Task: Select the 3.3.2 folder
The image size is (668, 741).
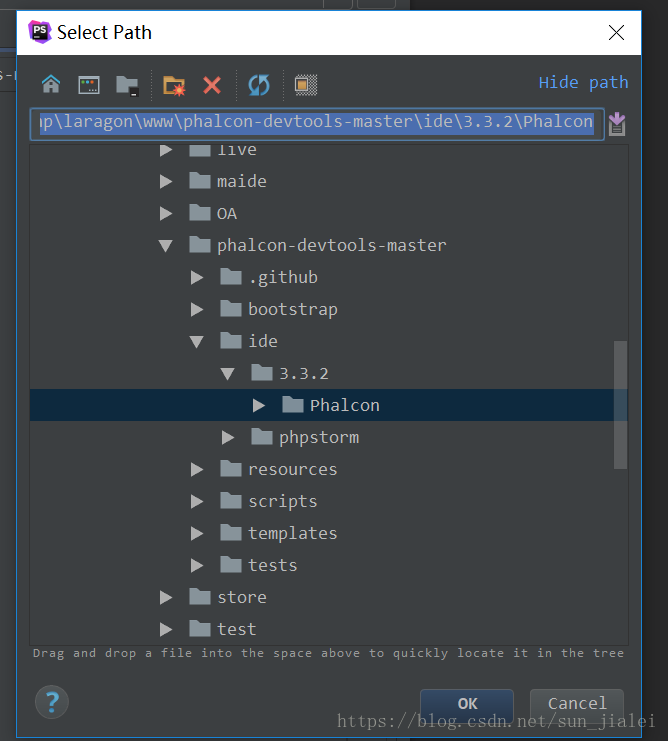Action: click(x=290, y=374)
